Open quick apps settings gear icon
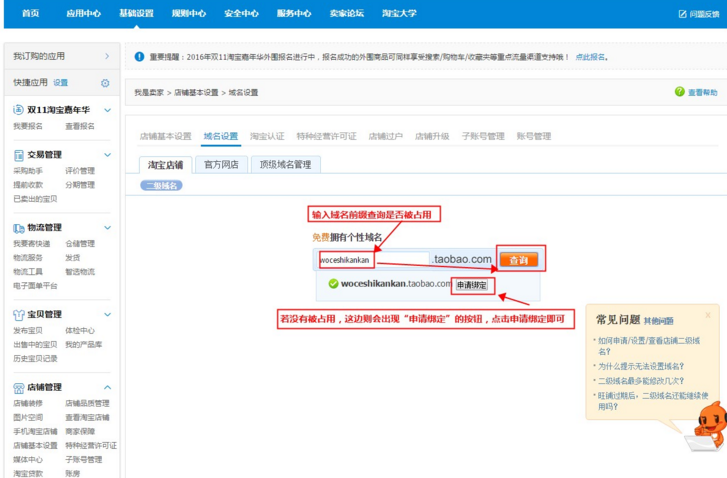The width and height of the screenshot is (727, 478). (105, 83)
